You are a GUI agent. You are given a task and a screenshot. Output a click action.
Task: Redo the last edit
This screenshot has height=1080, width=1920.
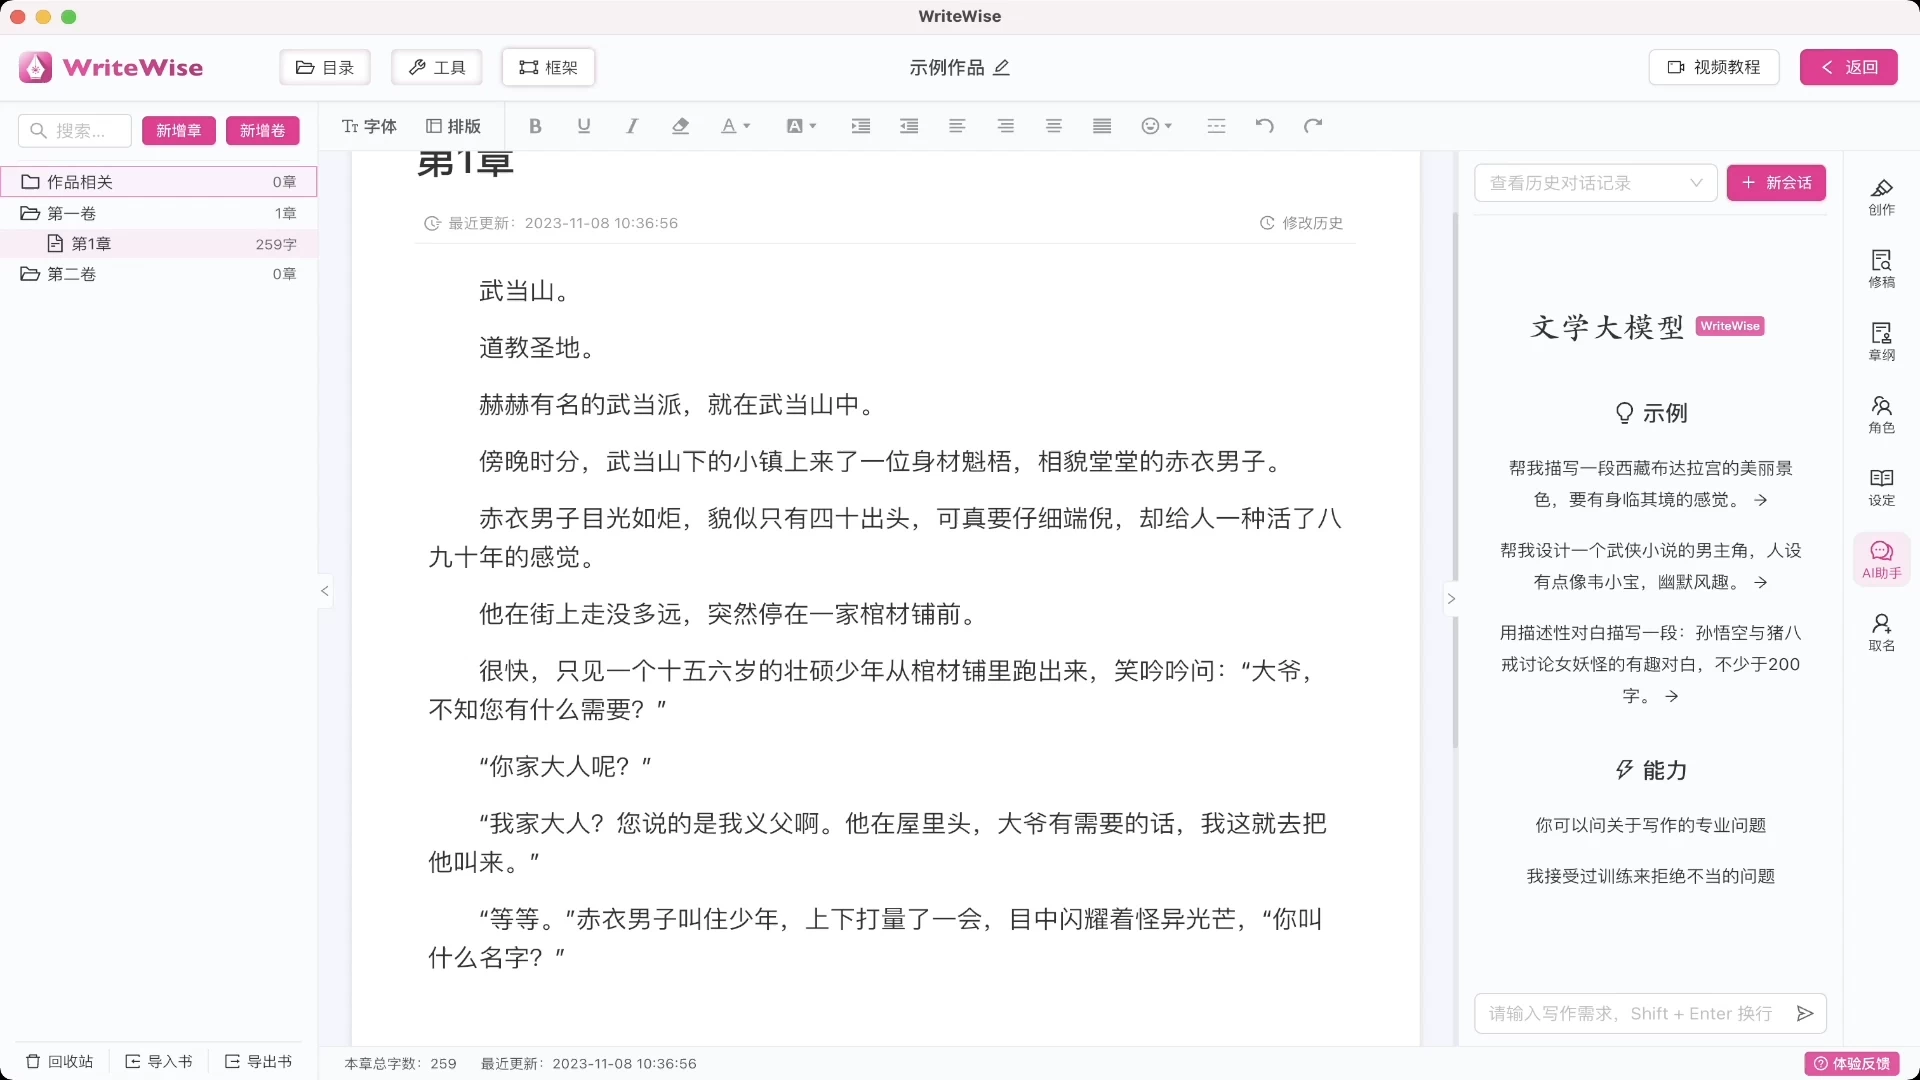[1313, 126]
